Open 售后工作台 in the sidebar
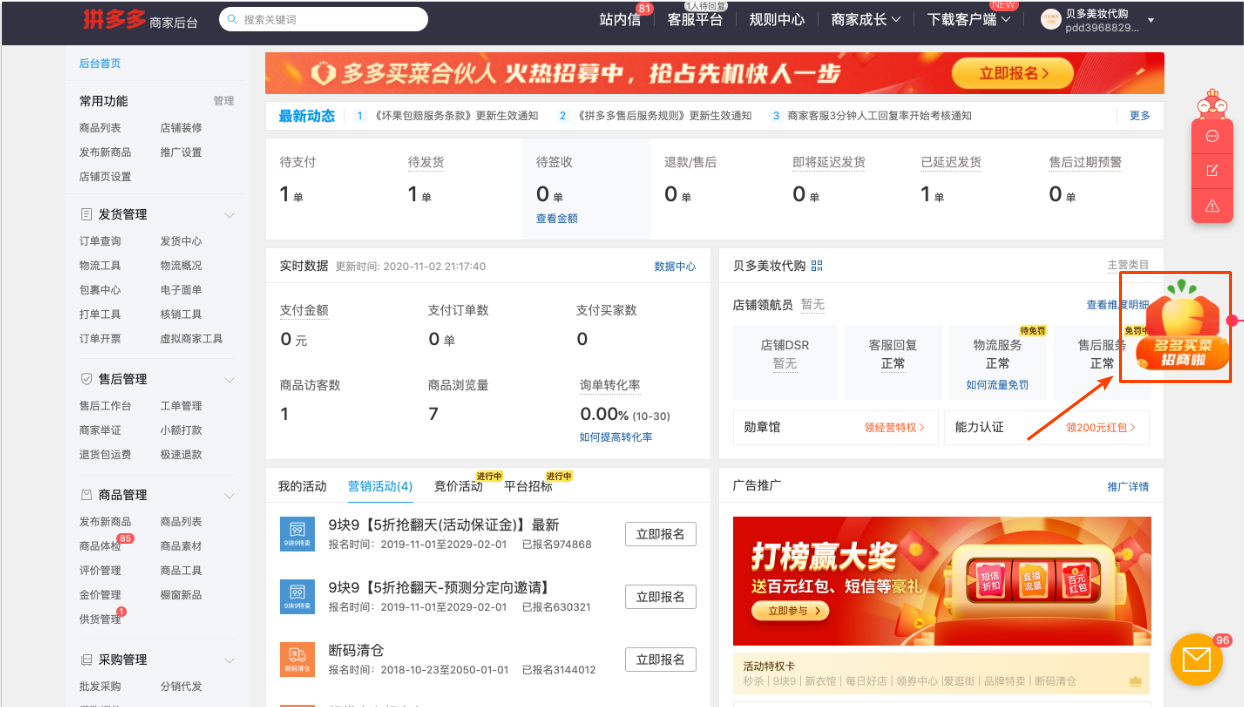This screenshot has width=1244, height=707. 105,406
